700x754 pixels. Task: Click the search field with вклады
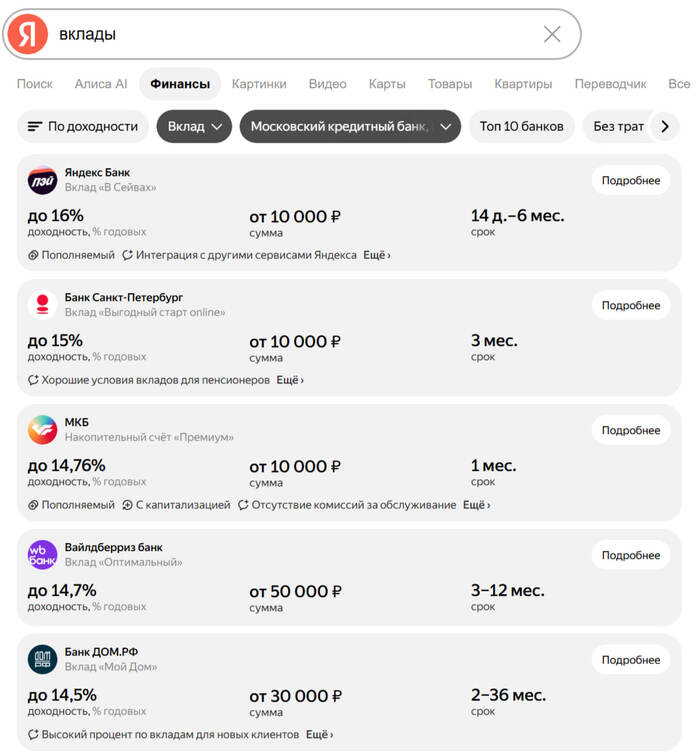[298, 34]
